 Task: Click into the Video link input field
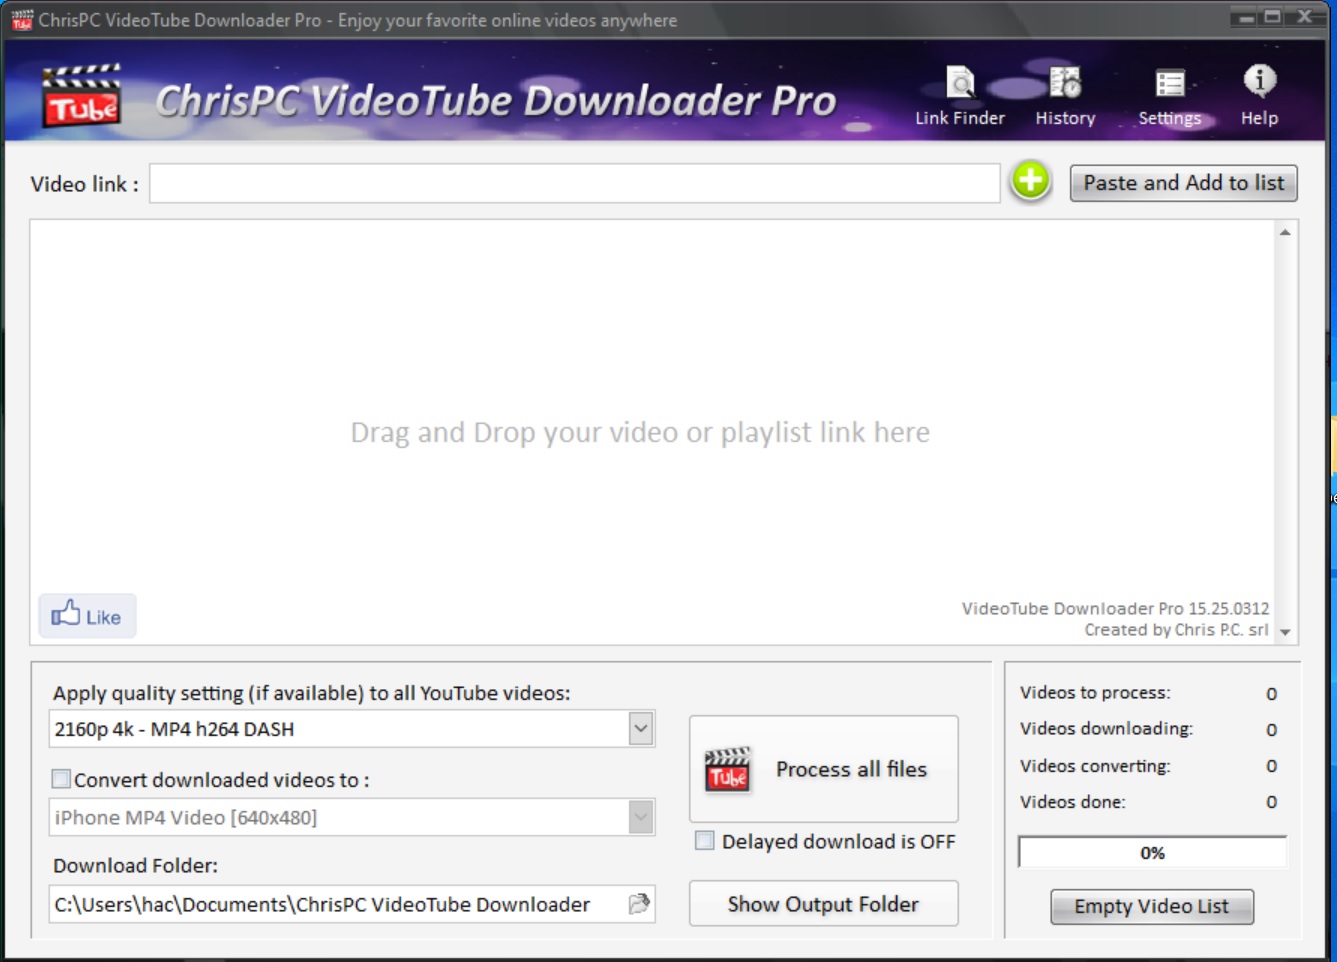(574, 183)
